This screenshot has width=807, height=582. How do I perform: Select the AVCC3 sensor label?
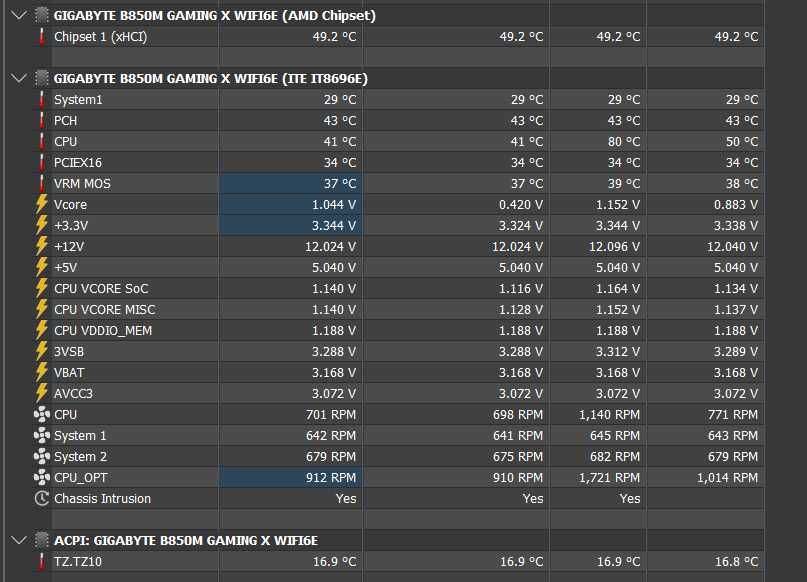coord(73,394)
